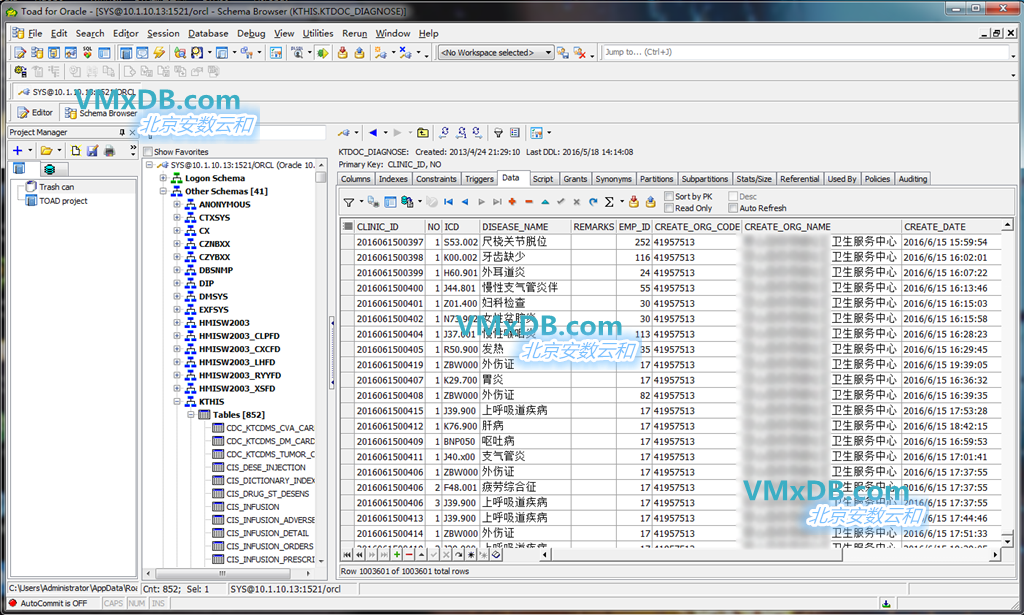This screenshot has height=615, width=1024.
Task: Select Trash can in Project Manager
Action: [56, 187]
